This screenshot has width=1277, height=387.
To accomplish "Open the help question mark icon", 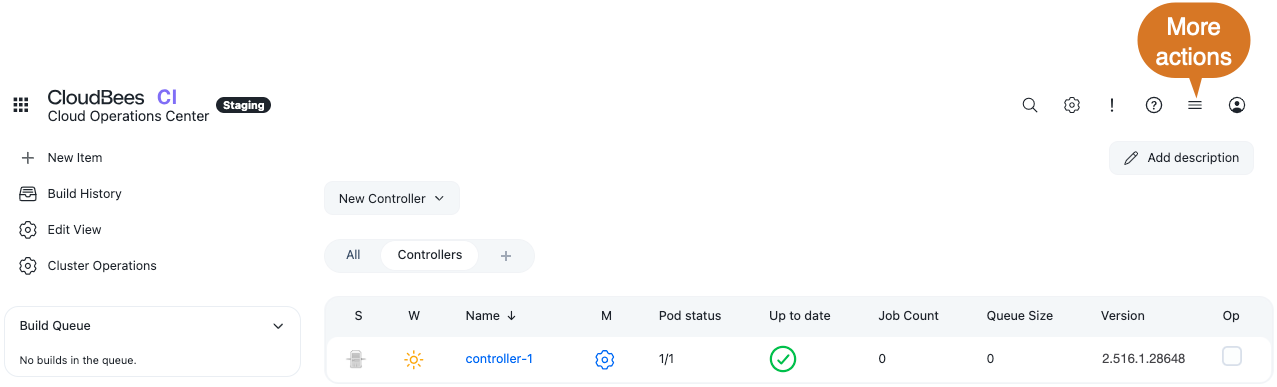I will click(x=1154, y=105).
